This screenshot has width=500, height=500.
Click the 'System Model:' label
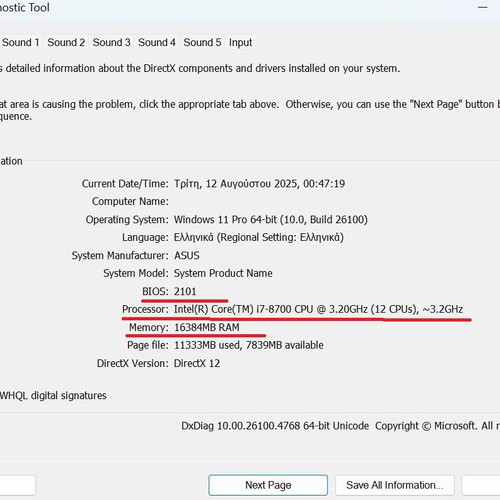pyautogui.click(x=136, y=273)
